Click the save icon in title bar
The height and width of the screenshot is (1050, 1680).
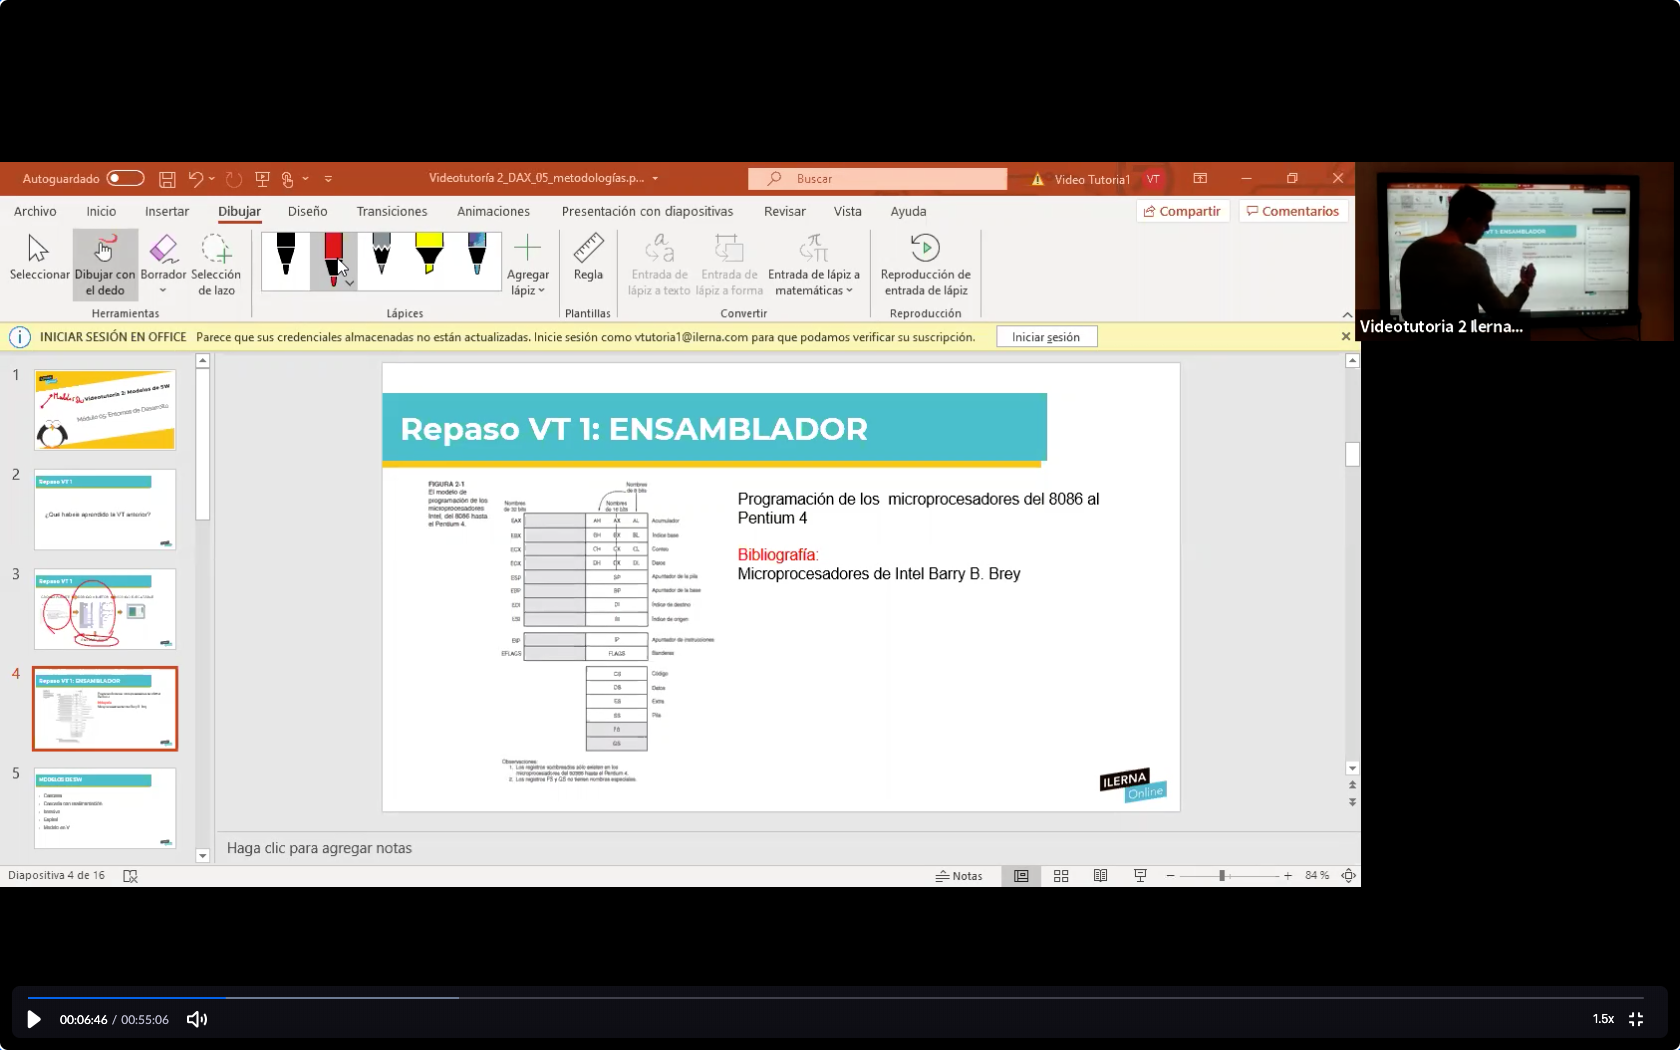pyautogui.click(x=167, y=179)
